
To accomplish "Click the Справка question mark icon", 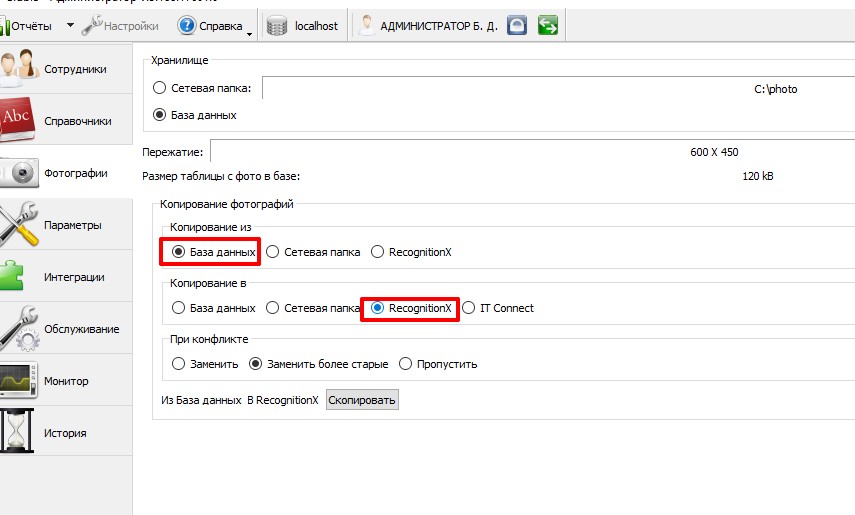I will [x=186, y=25].
